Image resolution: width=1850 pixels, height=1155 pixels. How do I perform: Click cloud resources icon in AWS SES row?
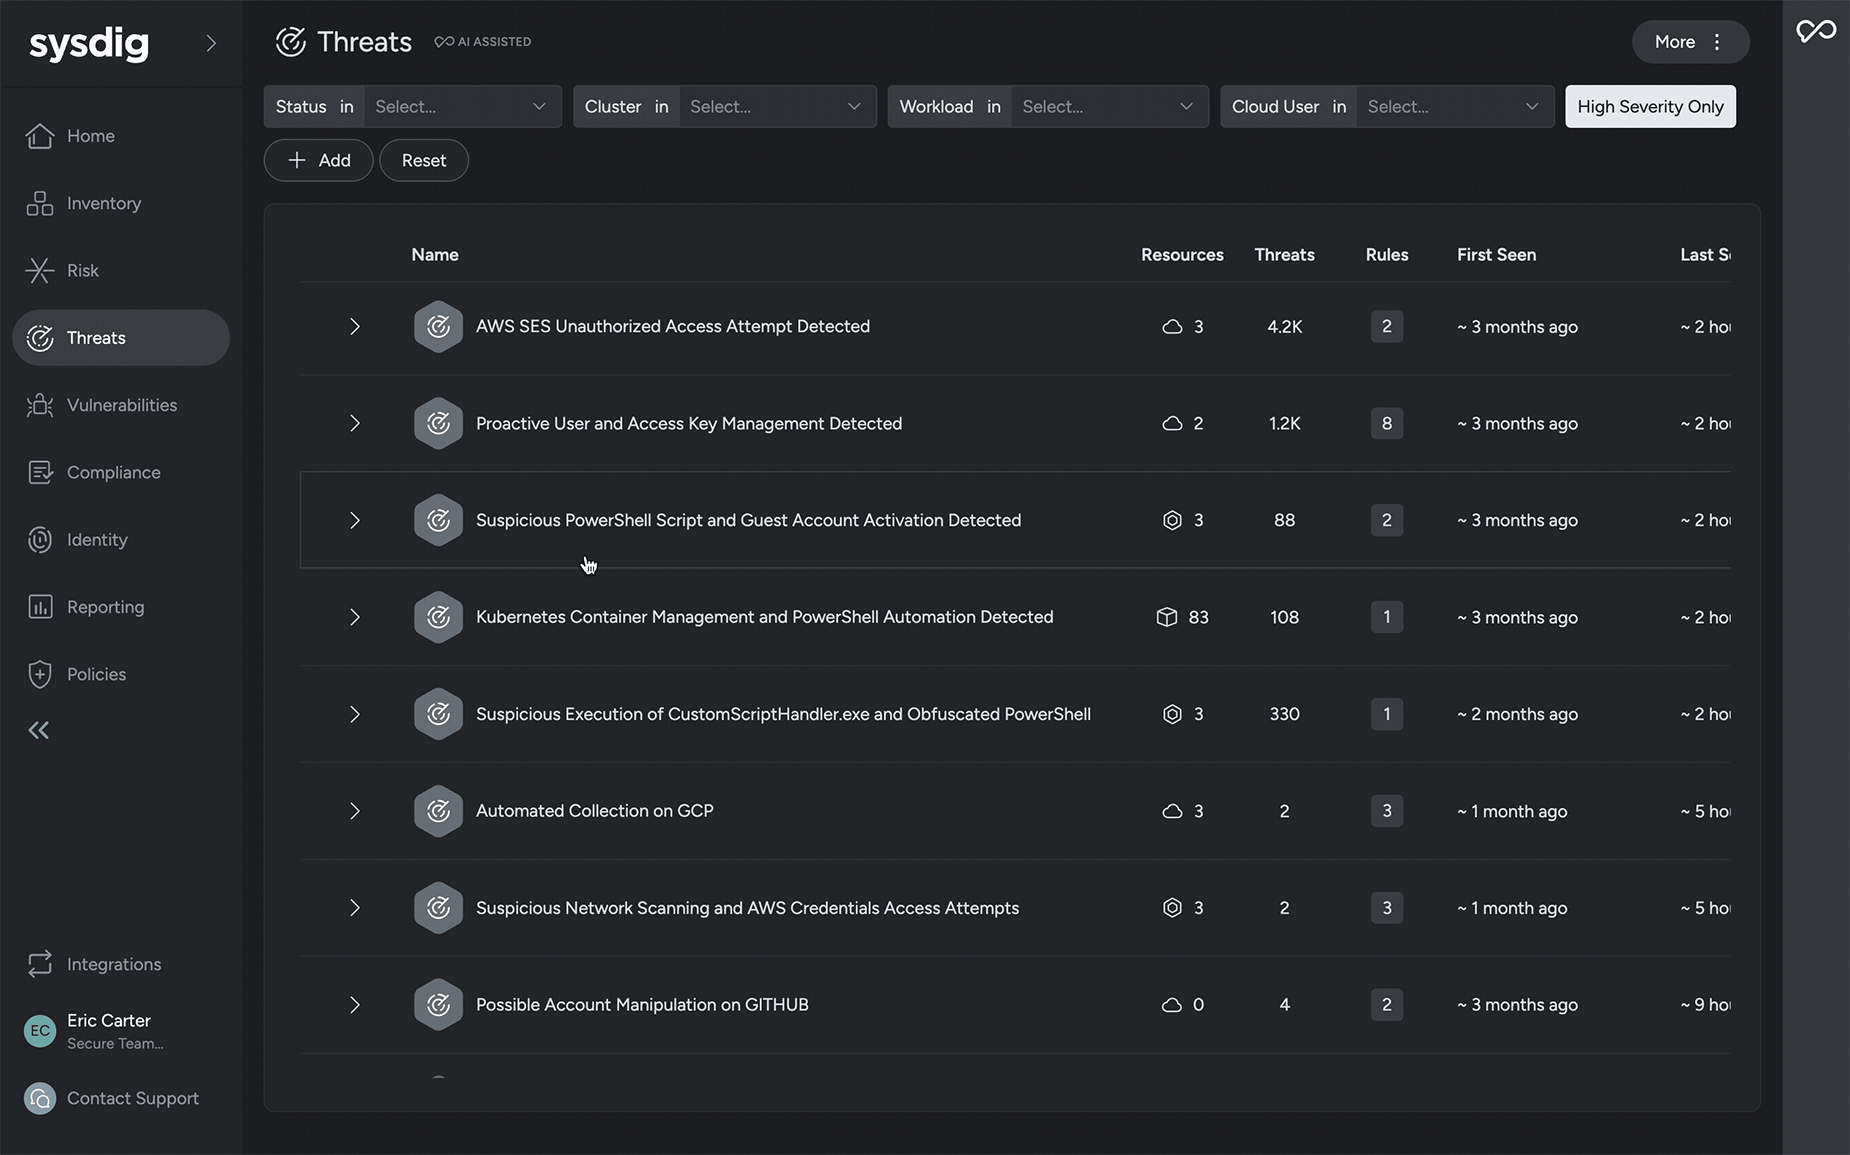pos(1172,327)
